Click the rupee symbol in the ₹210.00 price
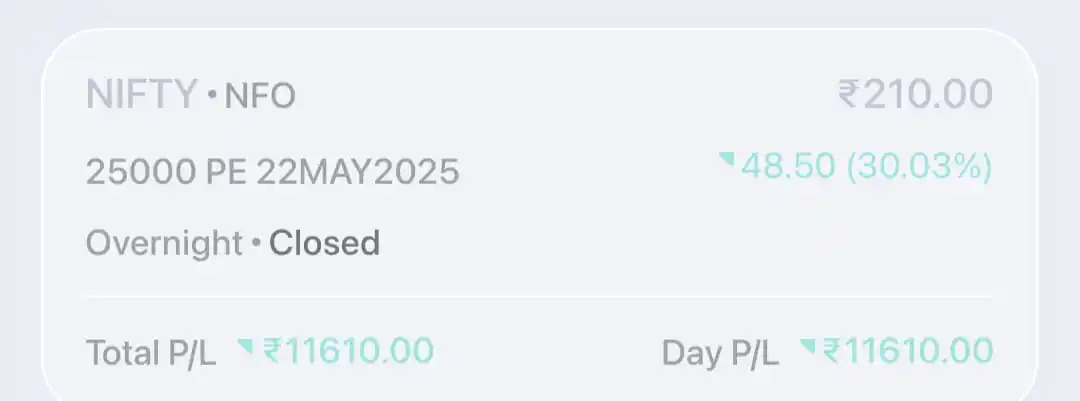Screen dimensions: 1080x401 pos(849,94)
